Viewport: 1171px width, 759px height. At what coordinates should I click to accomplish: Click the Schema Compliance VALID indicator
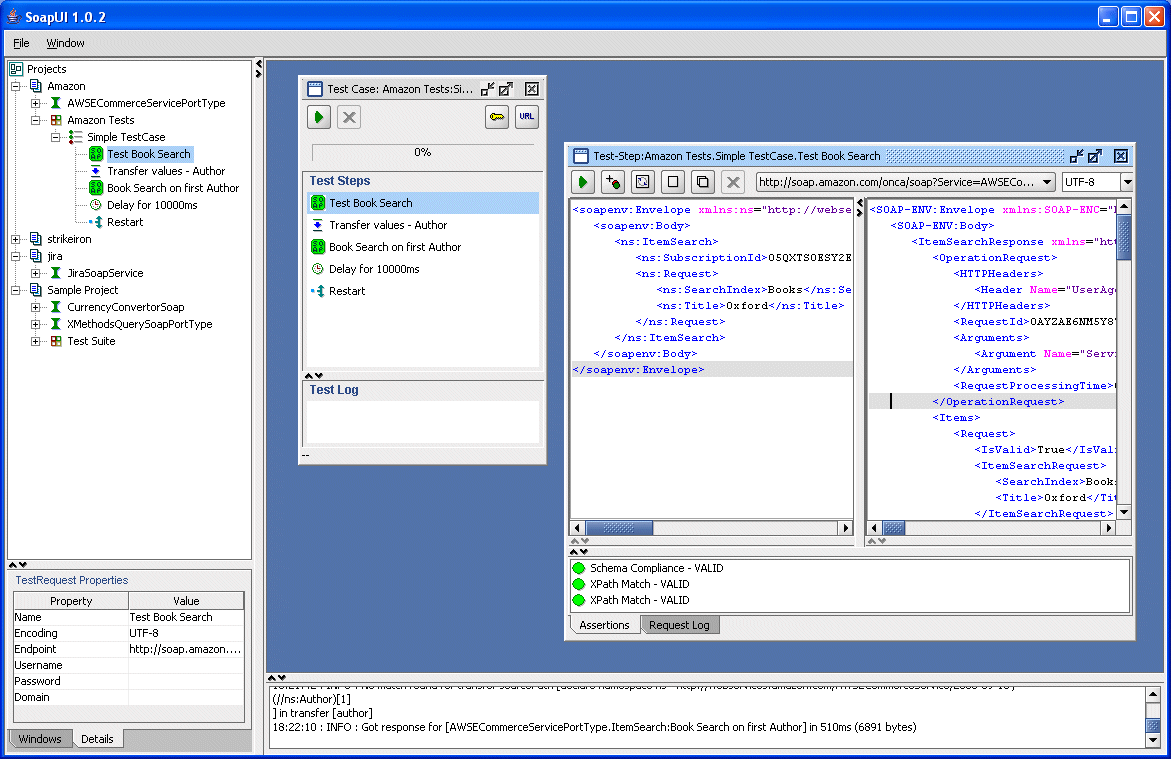click(x=578, y=567)
